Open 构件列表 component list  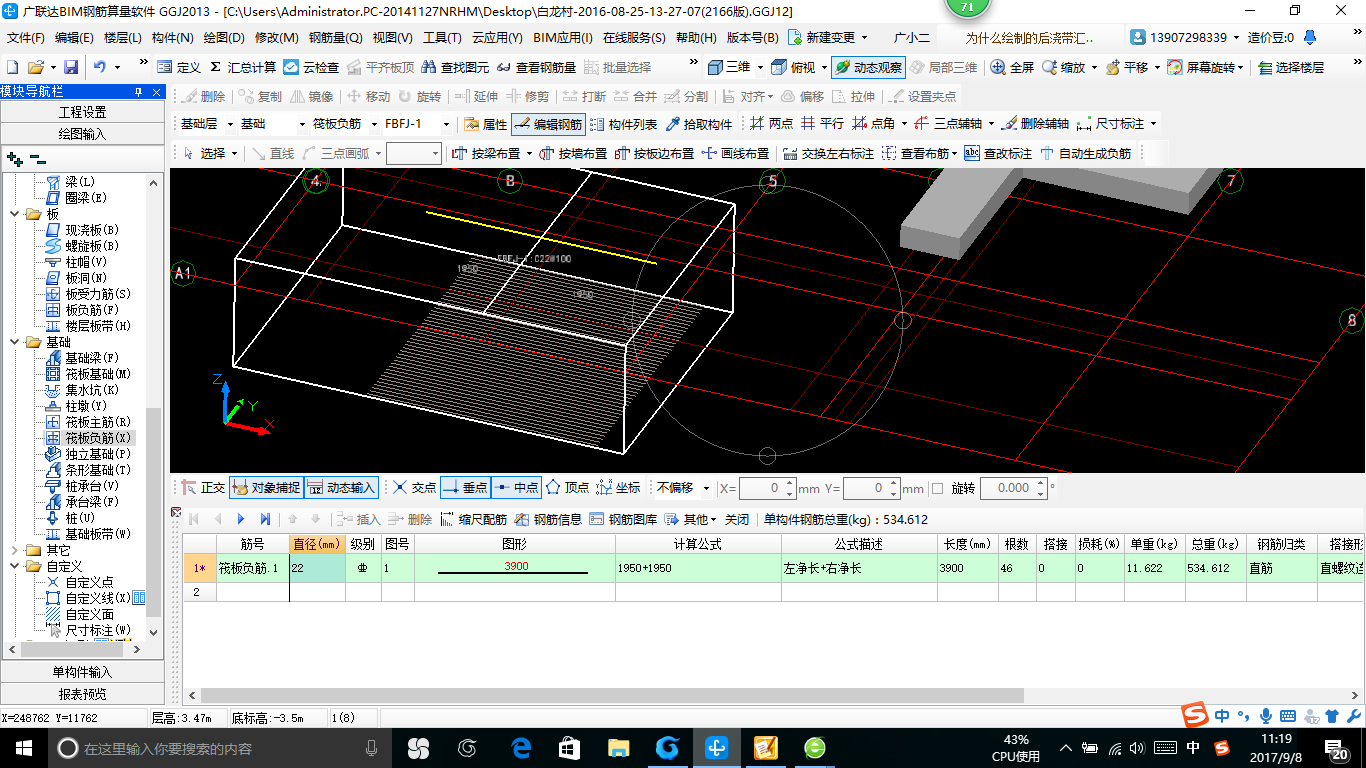pos(623,124)
